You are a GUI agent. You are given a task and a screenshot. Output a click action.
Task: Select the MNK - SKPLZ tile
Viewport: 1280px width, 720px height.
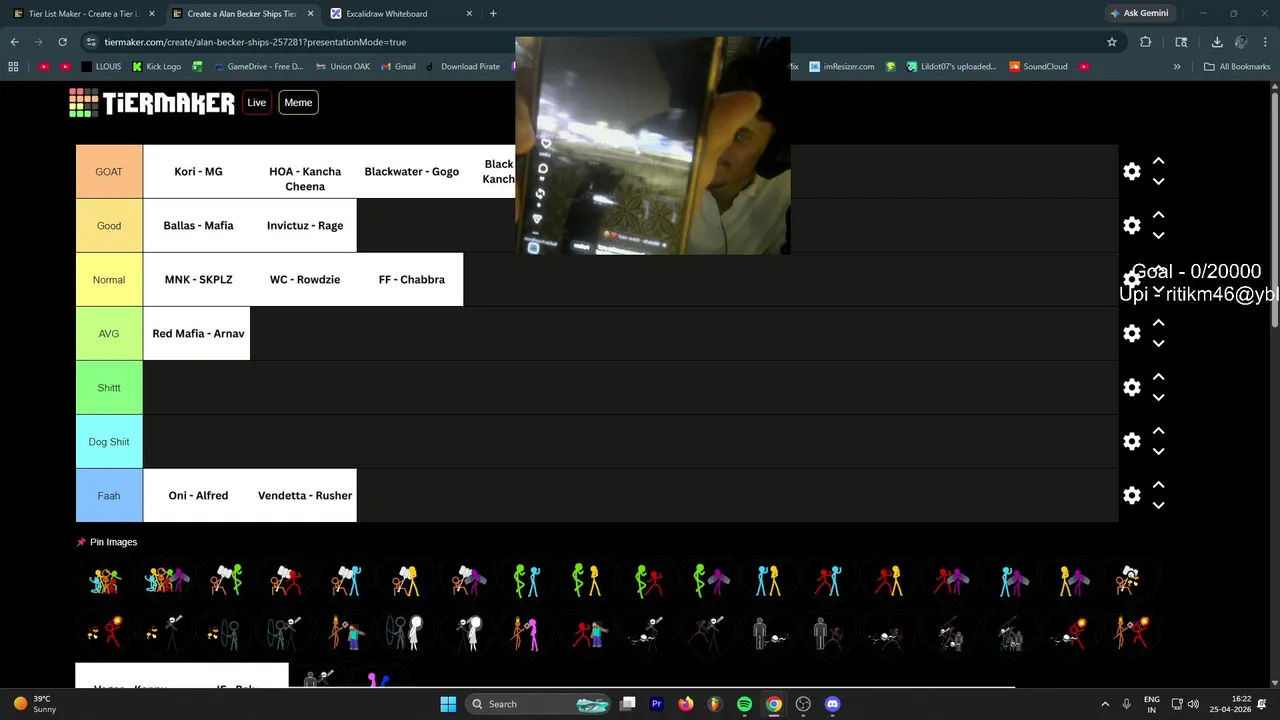(x=198, y=280)
